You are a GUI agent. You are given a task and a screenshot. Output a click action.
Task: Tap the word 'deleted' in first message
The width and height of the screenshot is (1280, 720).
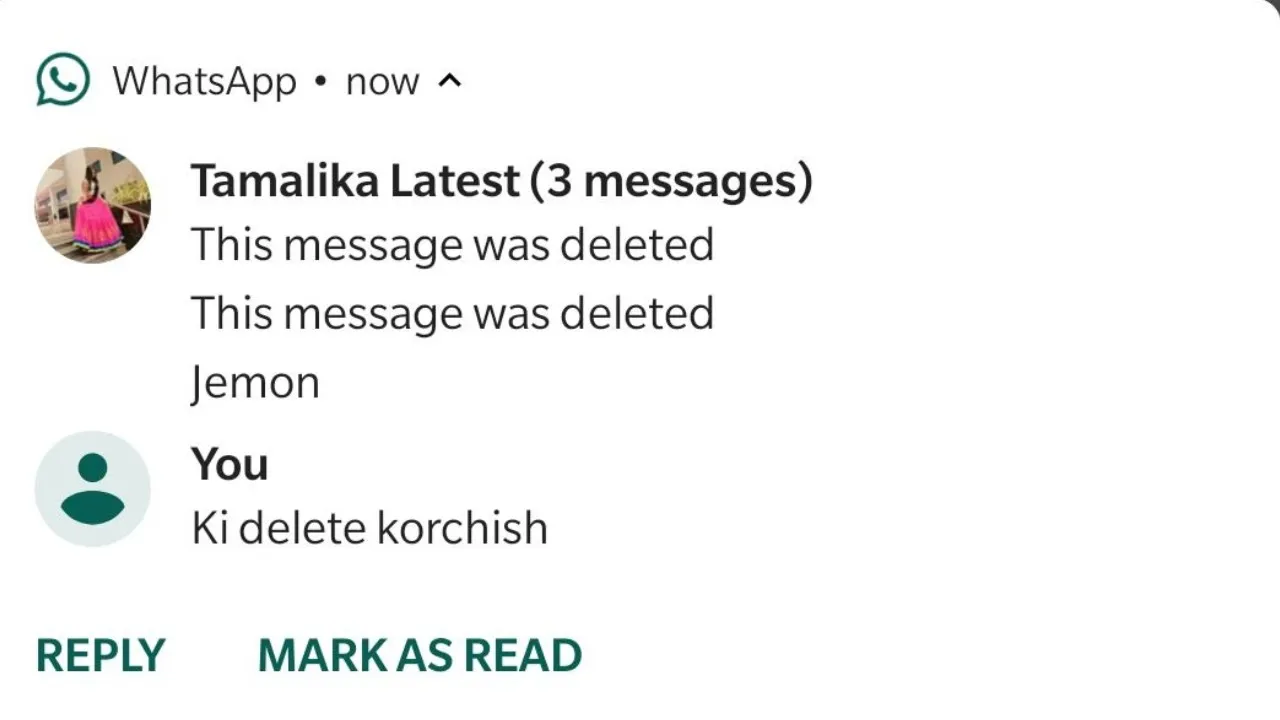pyautogui.click(x=636, y=245)
